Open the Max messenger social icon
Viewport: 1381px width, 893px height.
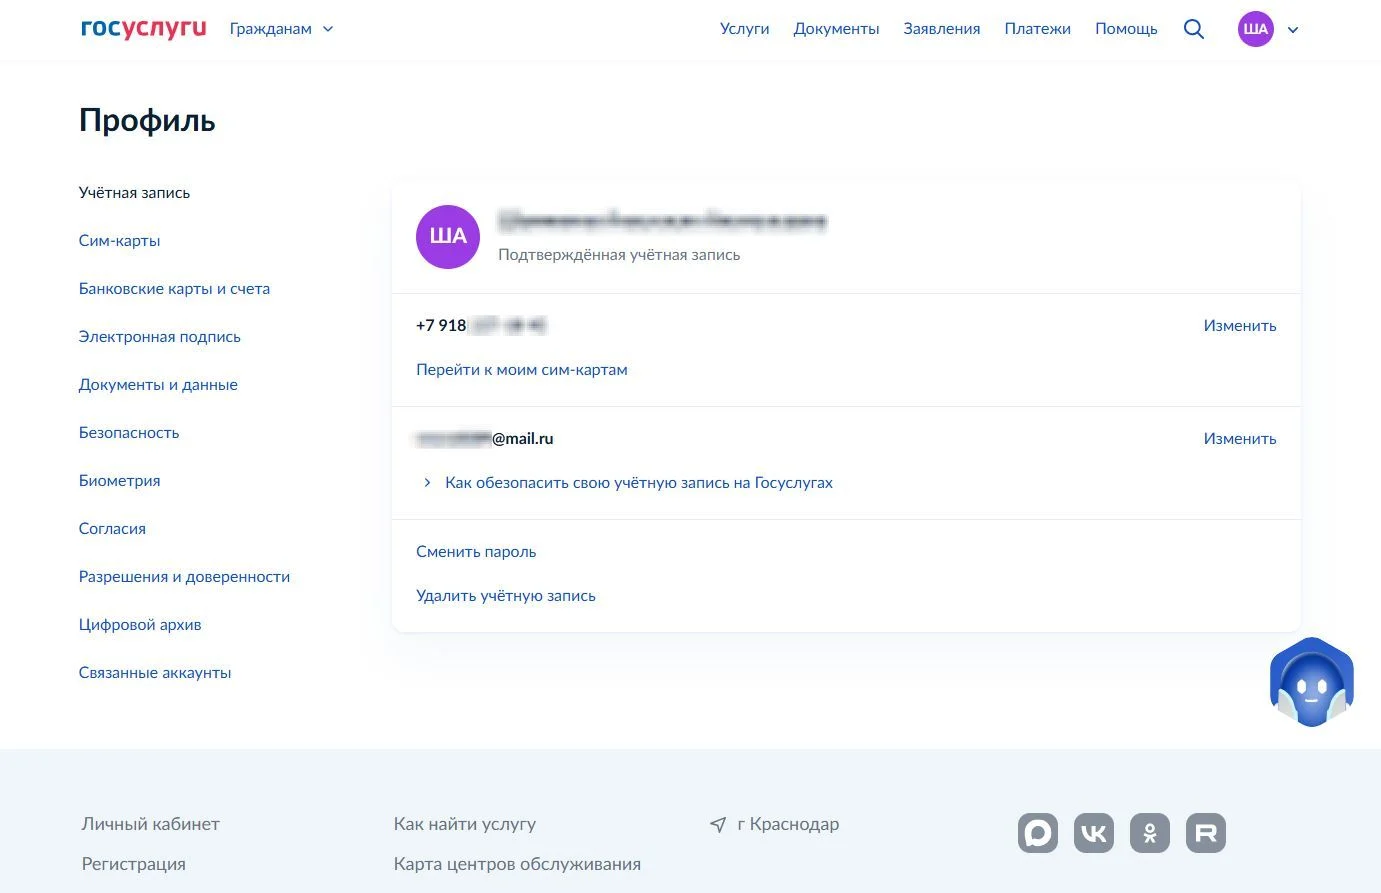pyautogui.click(x=1038, y=833)
